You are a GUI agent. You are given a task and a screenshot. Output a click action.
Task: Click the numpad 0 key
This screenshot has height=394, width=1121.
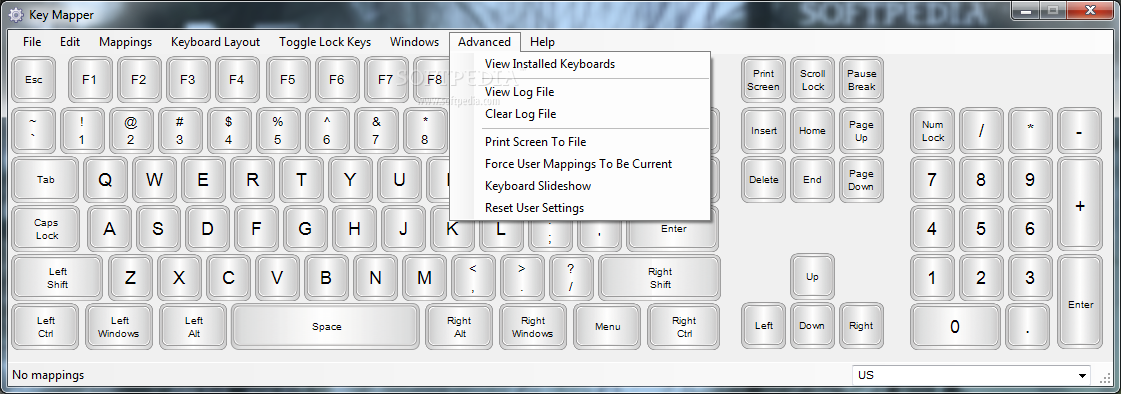tap(955, 327)
